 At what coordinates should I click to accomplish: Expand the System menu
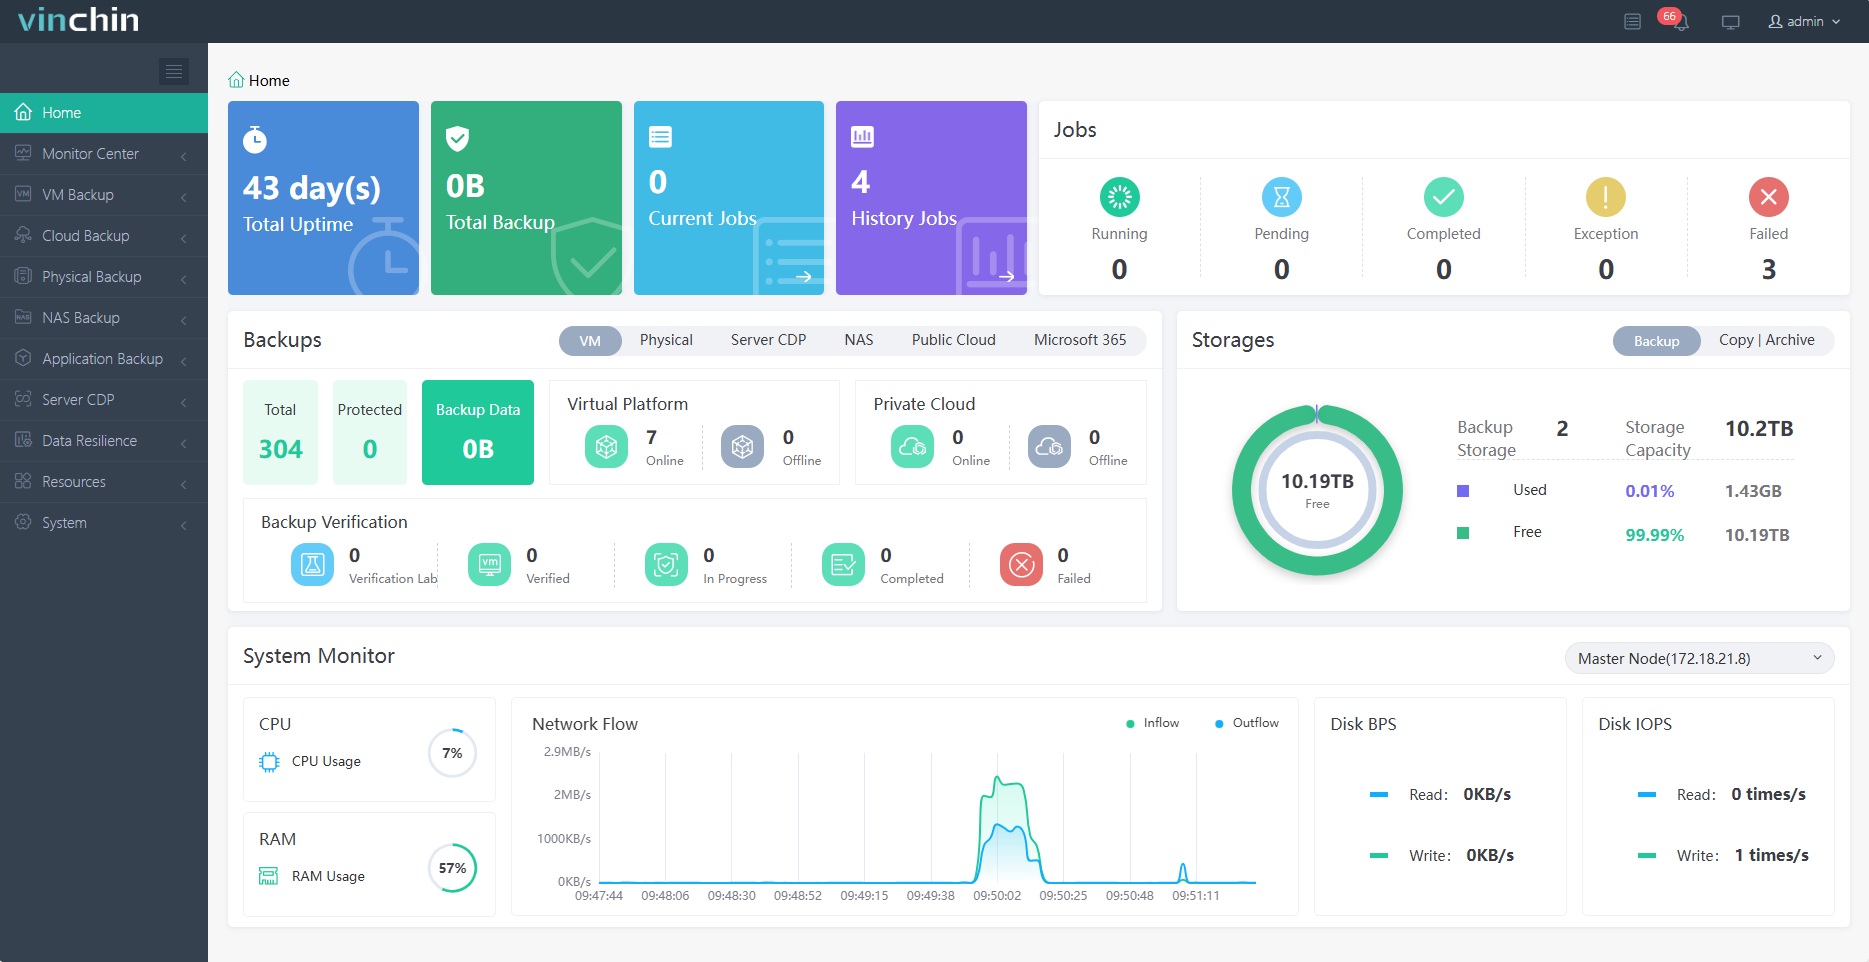point(104,523)
